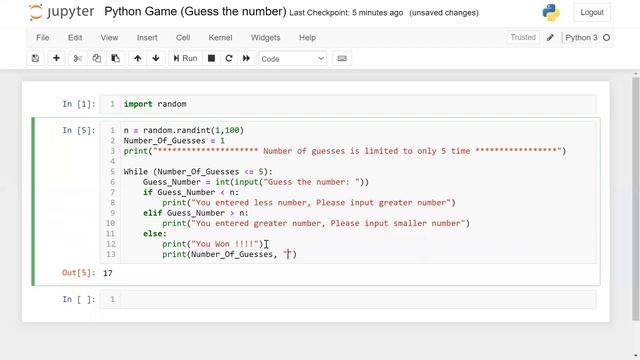Open the View menu
640x360 pixels.
click(109, 38)
